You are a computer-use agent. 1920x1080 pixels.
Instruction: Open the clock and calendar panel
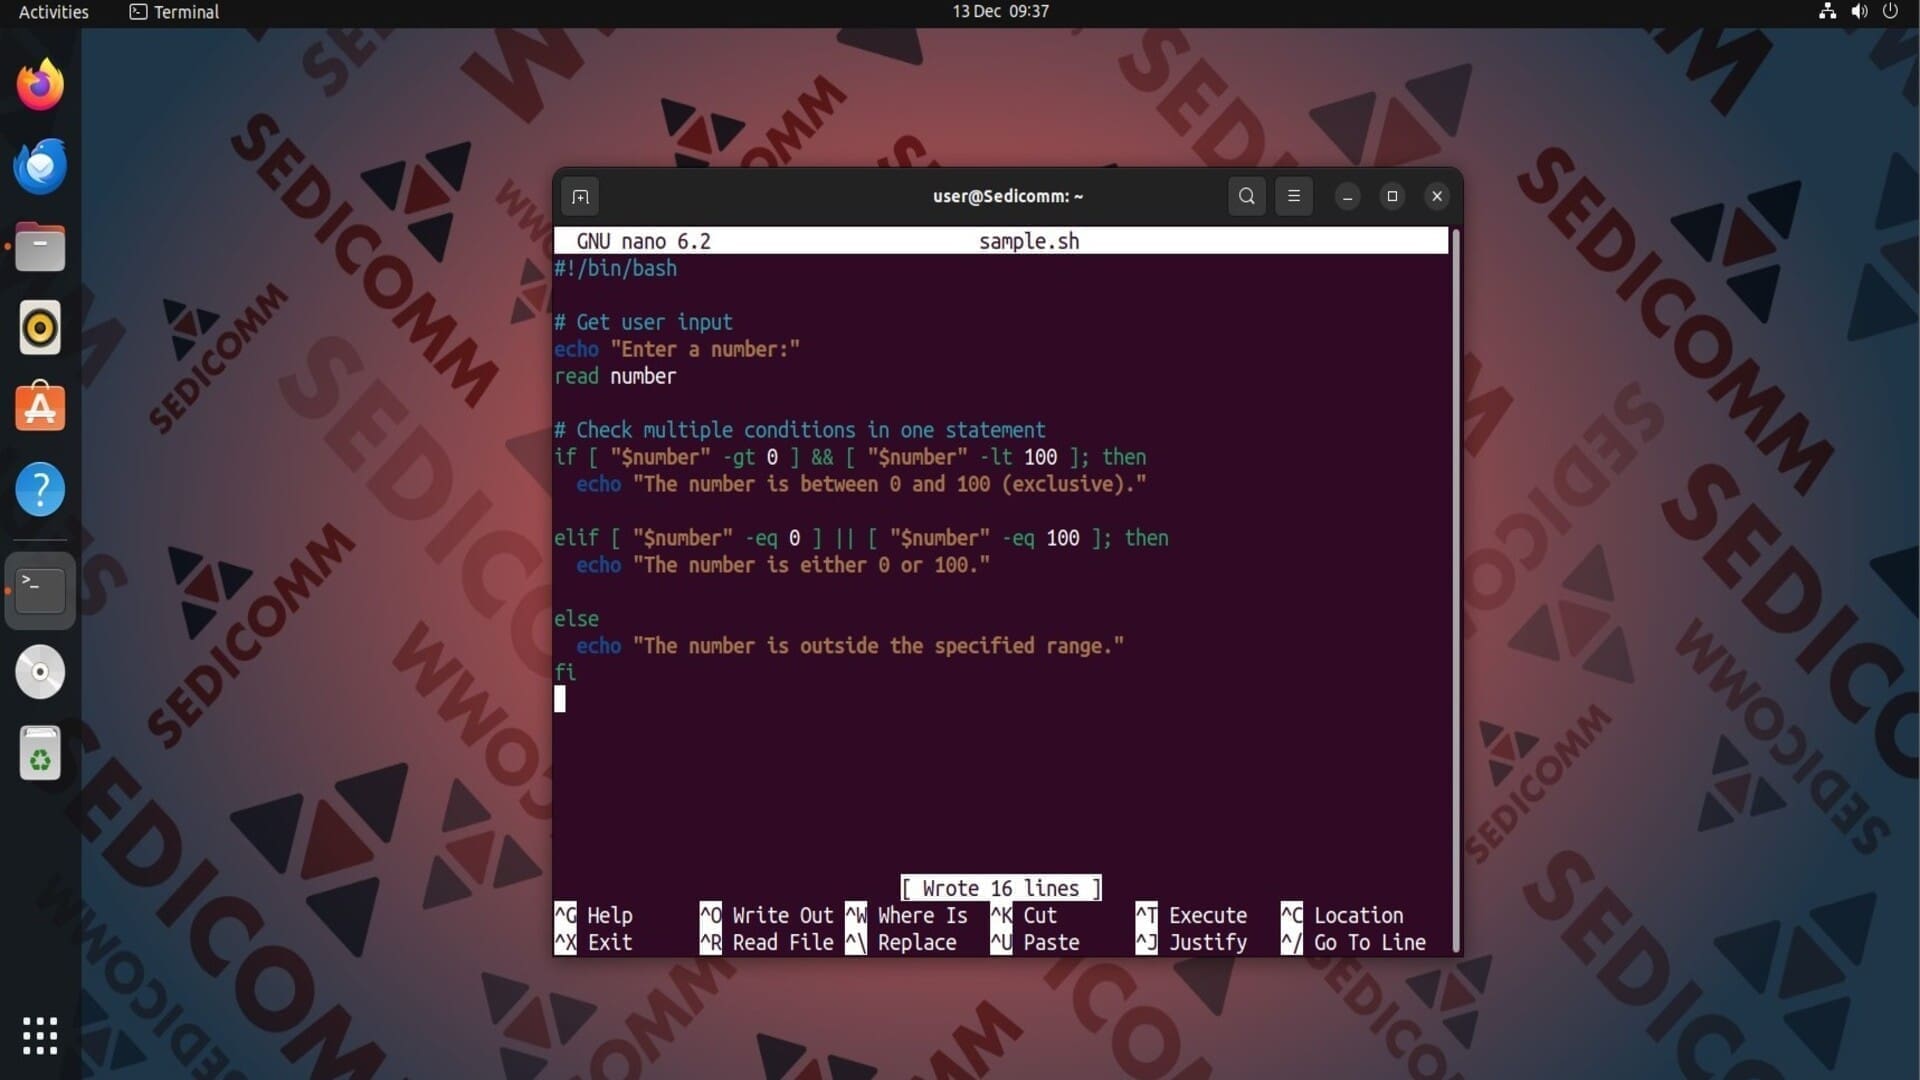[x=1000, y=11]
